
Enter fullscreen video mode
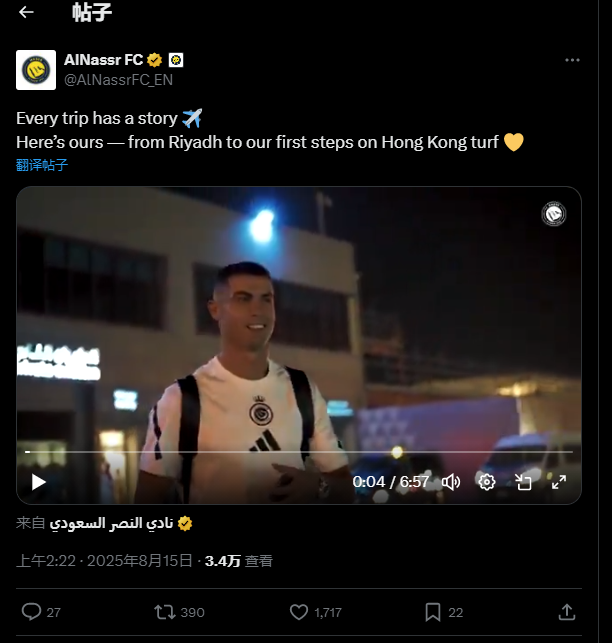559,482
